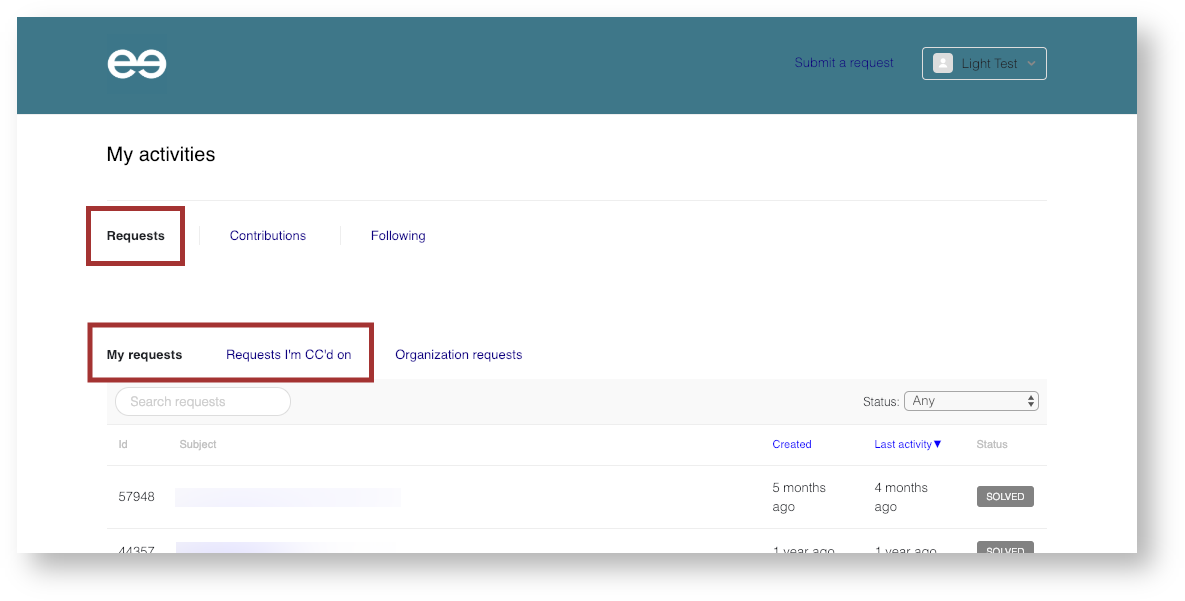Switch to the Requests tab
The height and width of the screenshot is (601, 1185).
pyautogui.click(x=136, y=236)
